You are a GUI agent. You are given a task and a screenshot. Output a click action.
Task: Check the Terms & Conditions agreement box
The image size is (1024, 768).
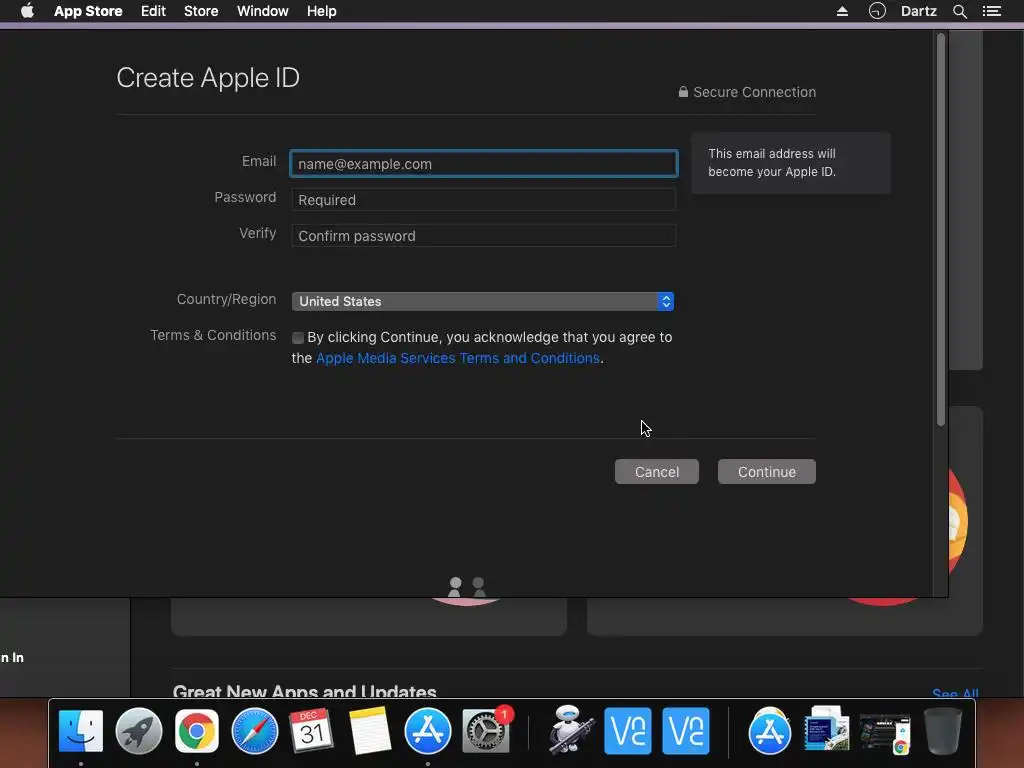coord(298,338)
